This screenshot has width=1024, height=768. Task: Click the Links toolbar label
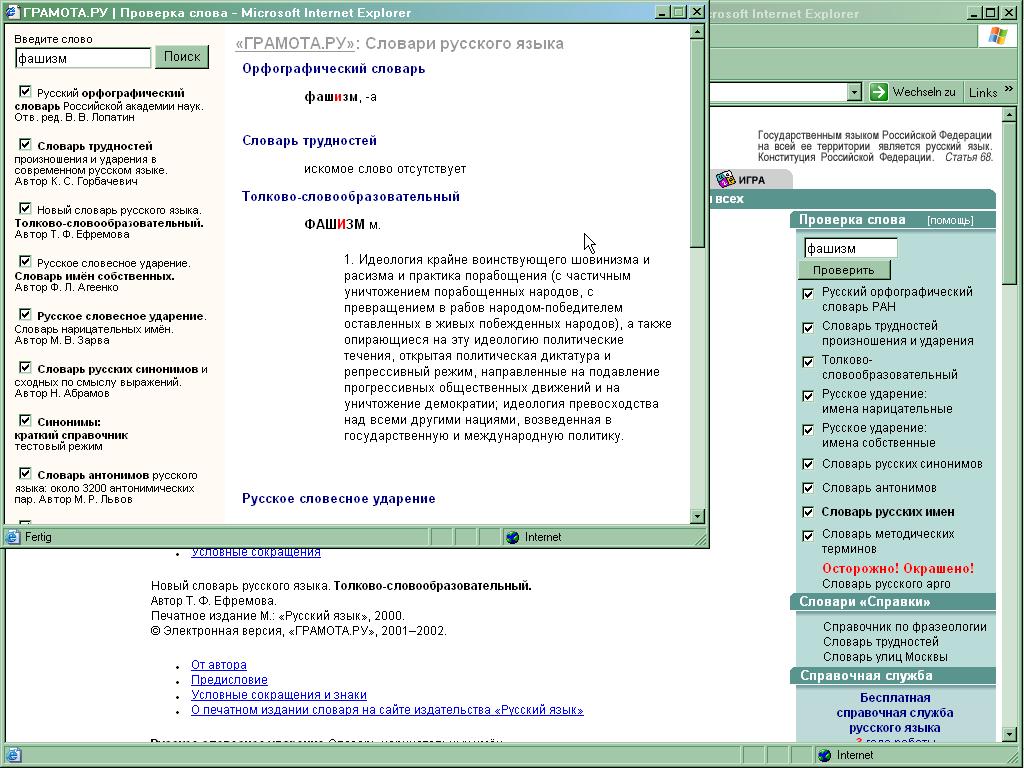pyautogui.click(x=983, y=93)
